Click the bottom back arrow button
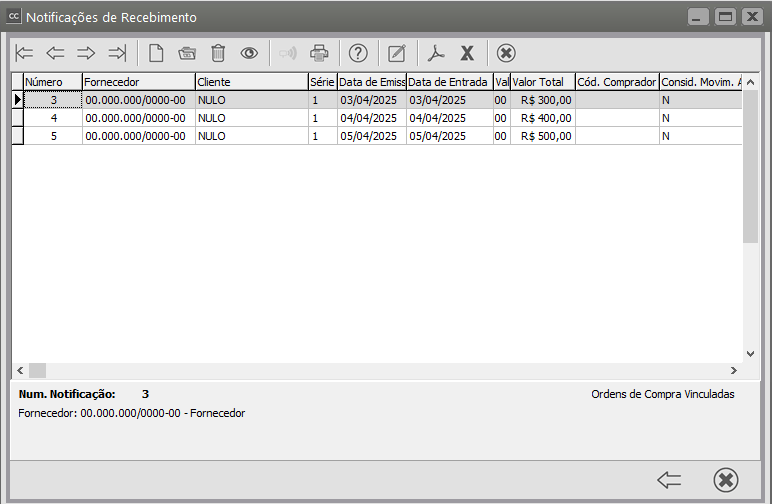This screenshot has height=504, width=772. point(669,480)
